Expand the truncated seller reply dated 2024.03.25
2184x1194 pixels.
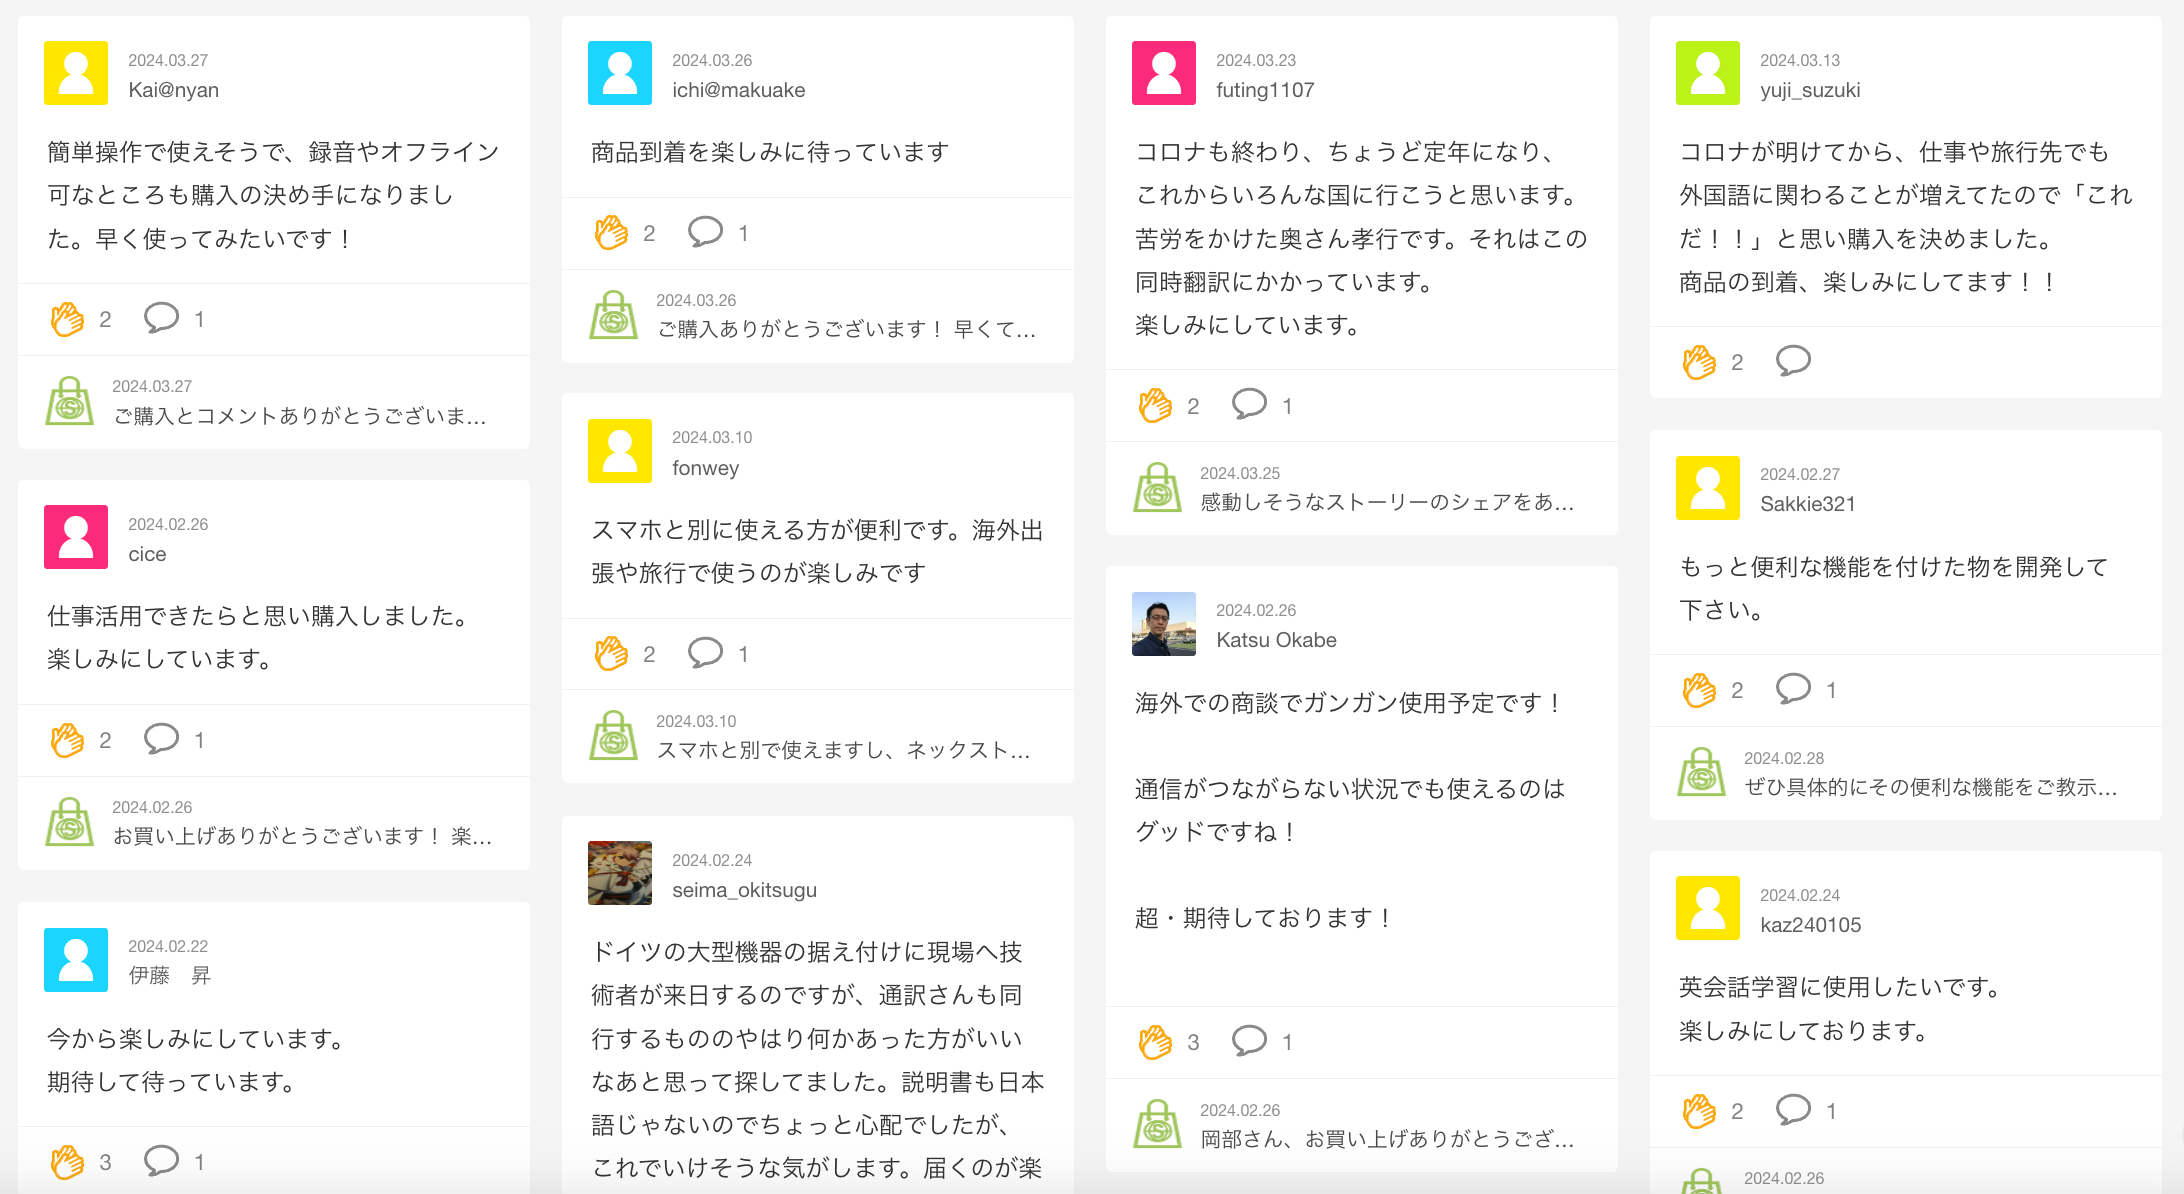(1386, 502)
